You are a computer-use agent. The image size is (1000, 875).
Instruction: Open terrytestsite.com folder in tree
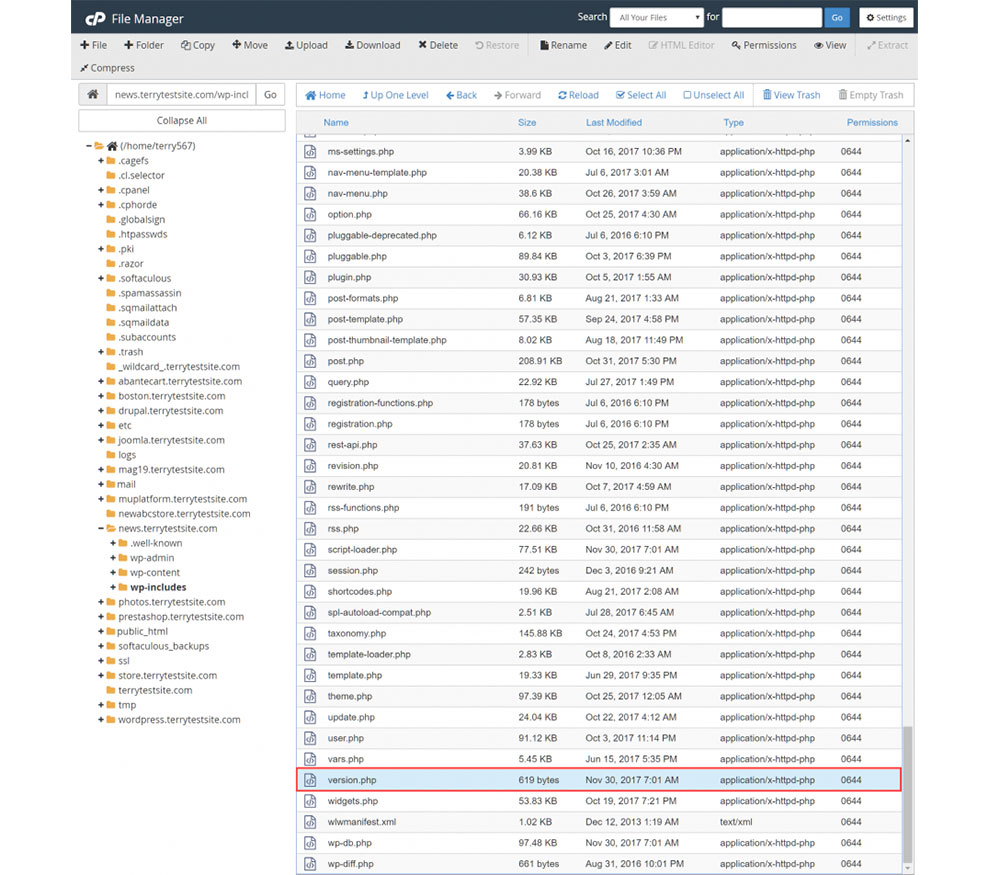click(x=155, y=690)
